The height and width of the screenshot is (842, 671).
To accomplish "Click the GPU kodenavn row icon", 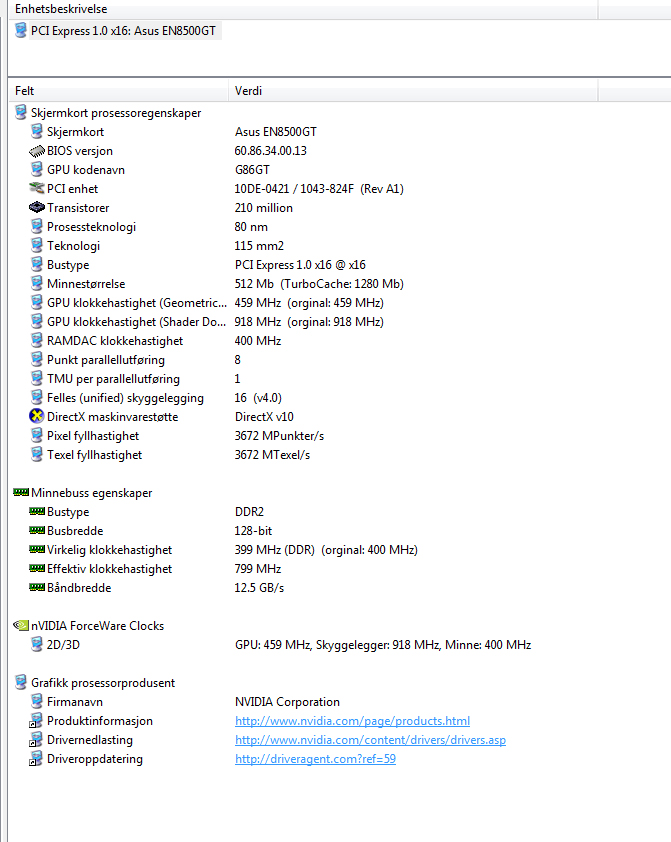I will click(37, 169).
